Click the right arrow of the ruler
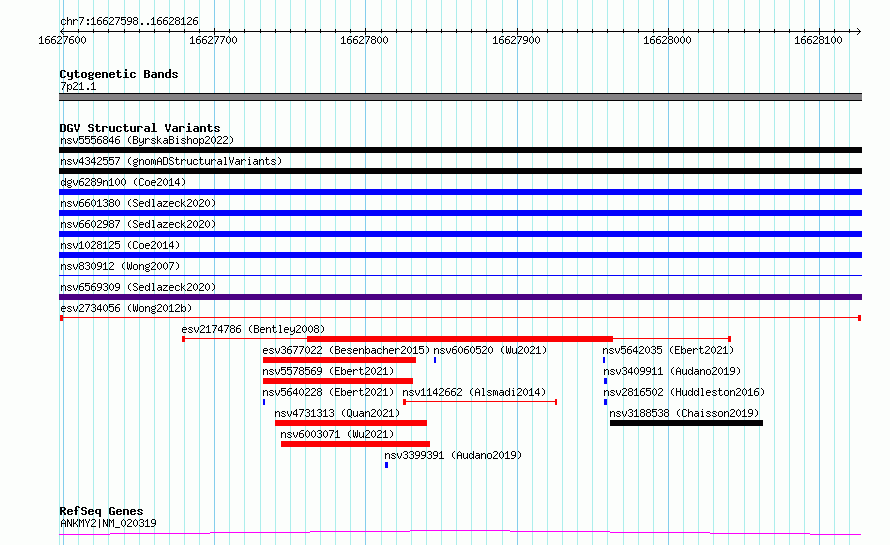 coord(858,31)
